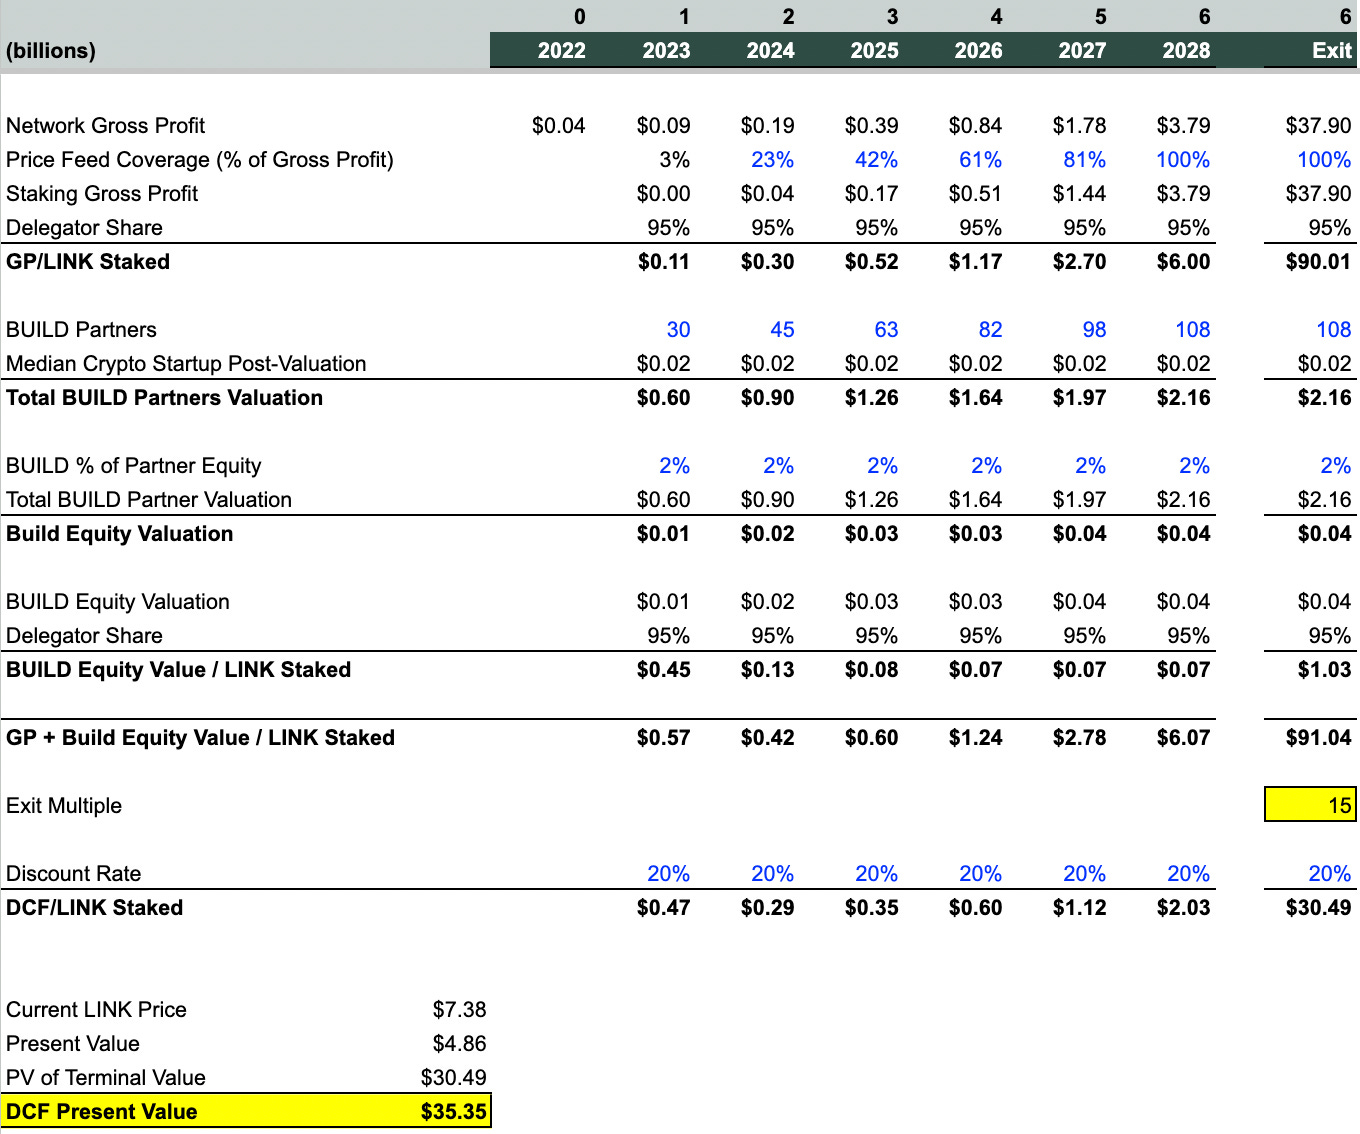
Task: Click the 2022 Network Gross Profit $0.04 cell
Action: (558, 125)
